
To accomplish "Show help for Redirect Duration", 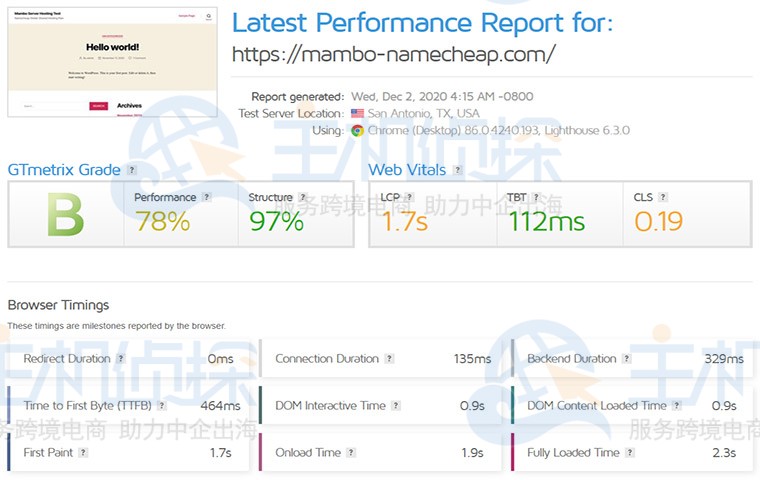I will 121,359.
